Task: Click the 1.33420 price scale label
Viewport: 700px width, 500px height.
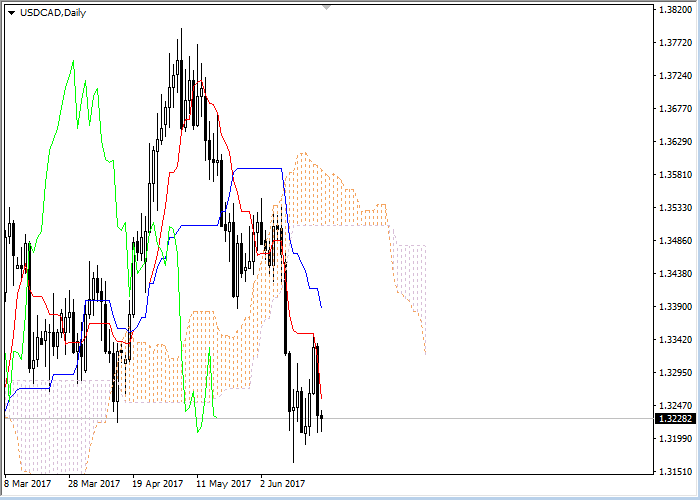Action: (x=675, y=340)
